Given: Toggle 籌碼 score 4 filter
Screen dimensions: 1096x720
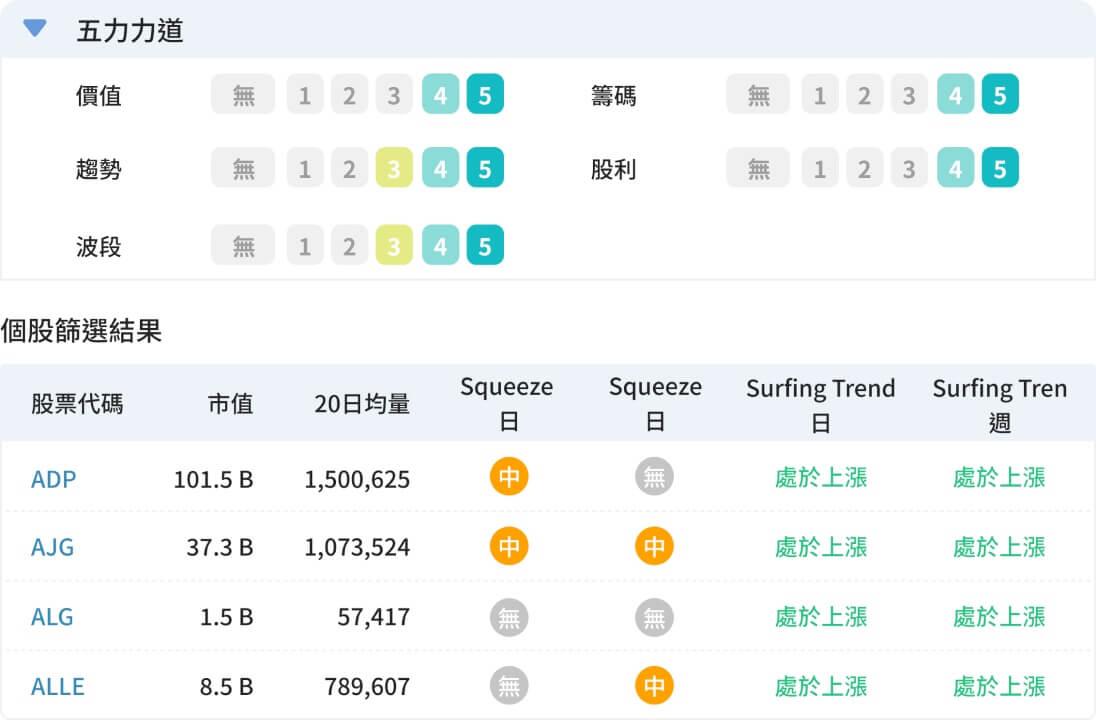Looking at the screenshot, I should coord(955,96).
